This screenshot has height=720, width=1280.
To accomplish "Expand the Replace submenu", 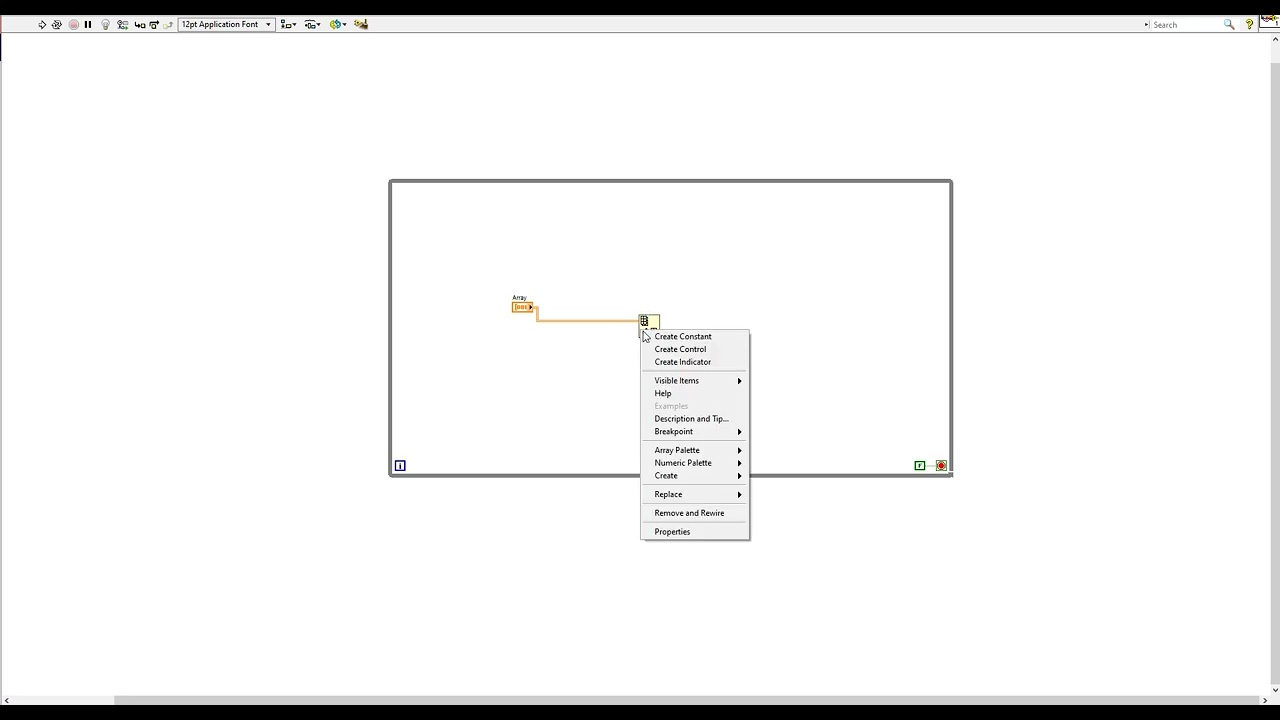I will 695,494.
